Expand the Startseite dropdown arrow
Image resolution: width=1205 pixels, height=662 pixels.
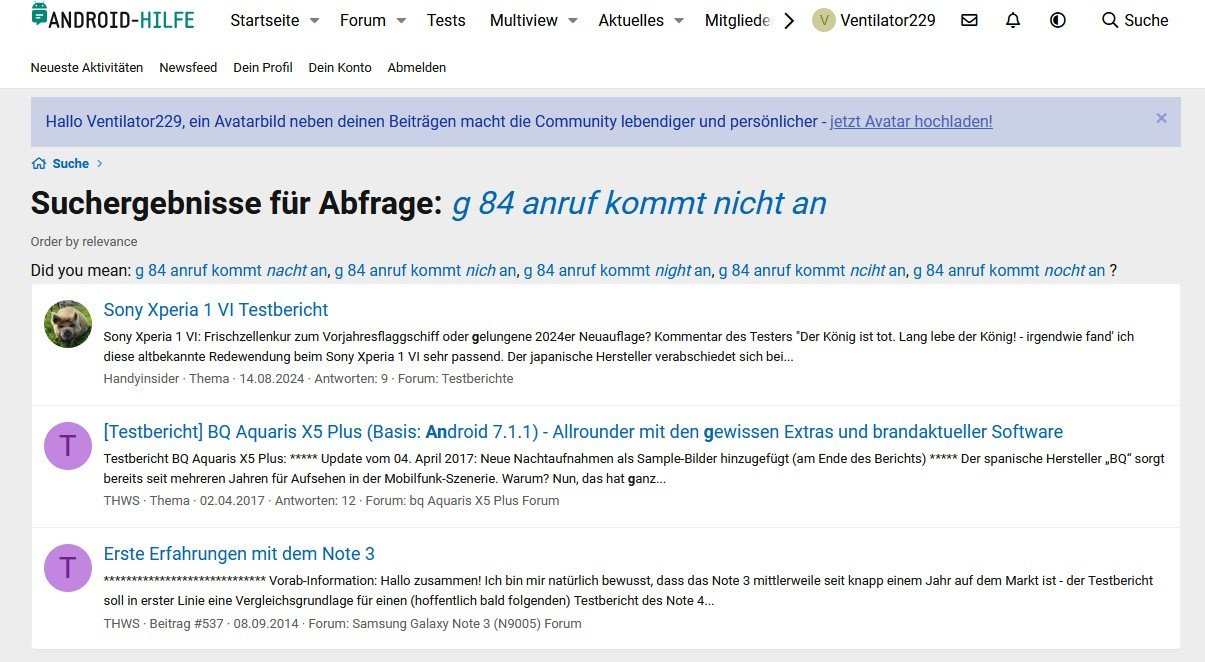(314, 21)
